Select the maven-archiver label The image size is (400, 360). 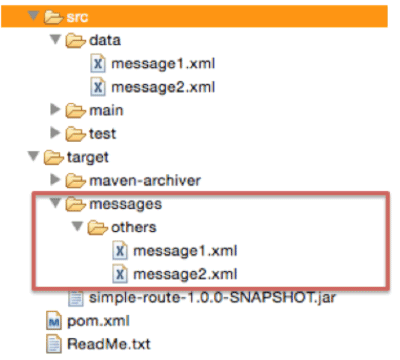coord(145,181)
